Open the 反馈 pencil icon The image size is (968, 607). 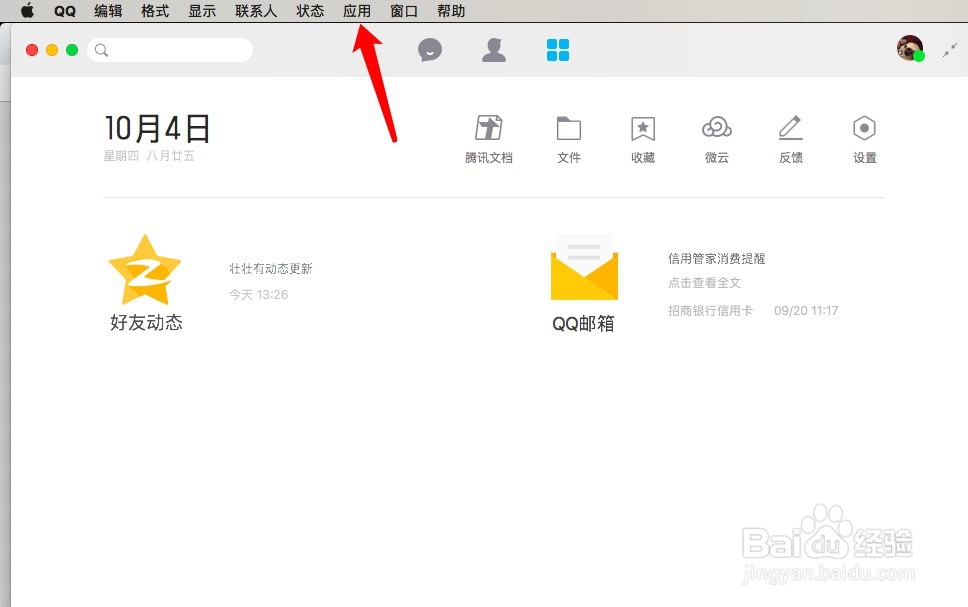coord(791,128)
